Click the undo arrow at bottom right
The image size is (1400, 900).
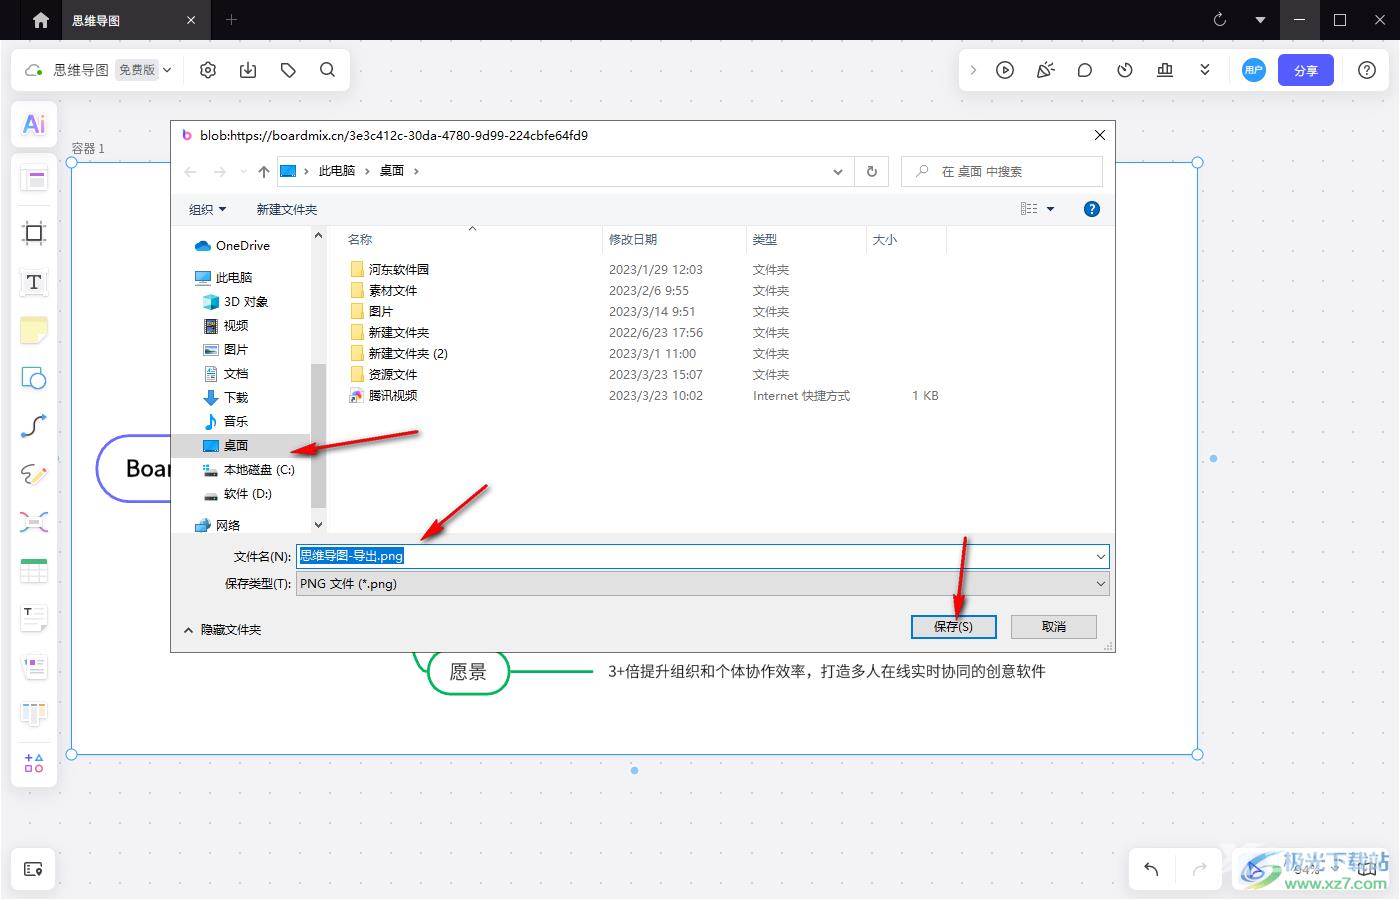[x=1151, y=869]
